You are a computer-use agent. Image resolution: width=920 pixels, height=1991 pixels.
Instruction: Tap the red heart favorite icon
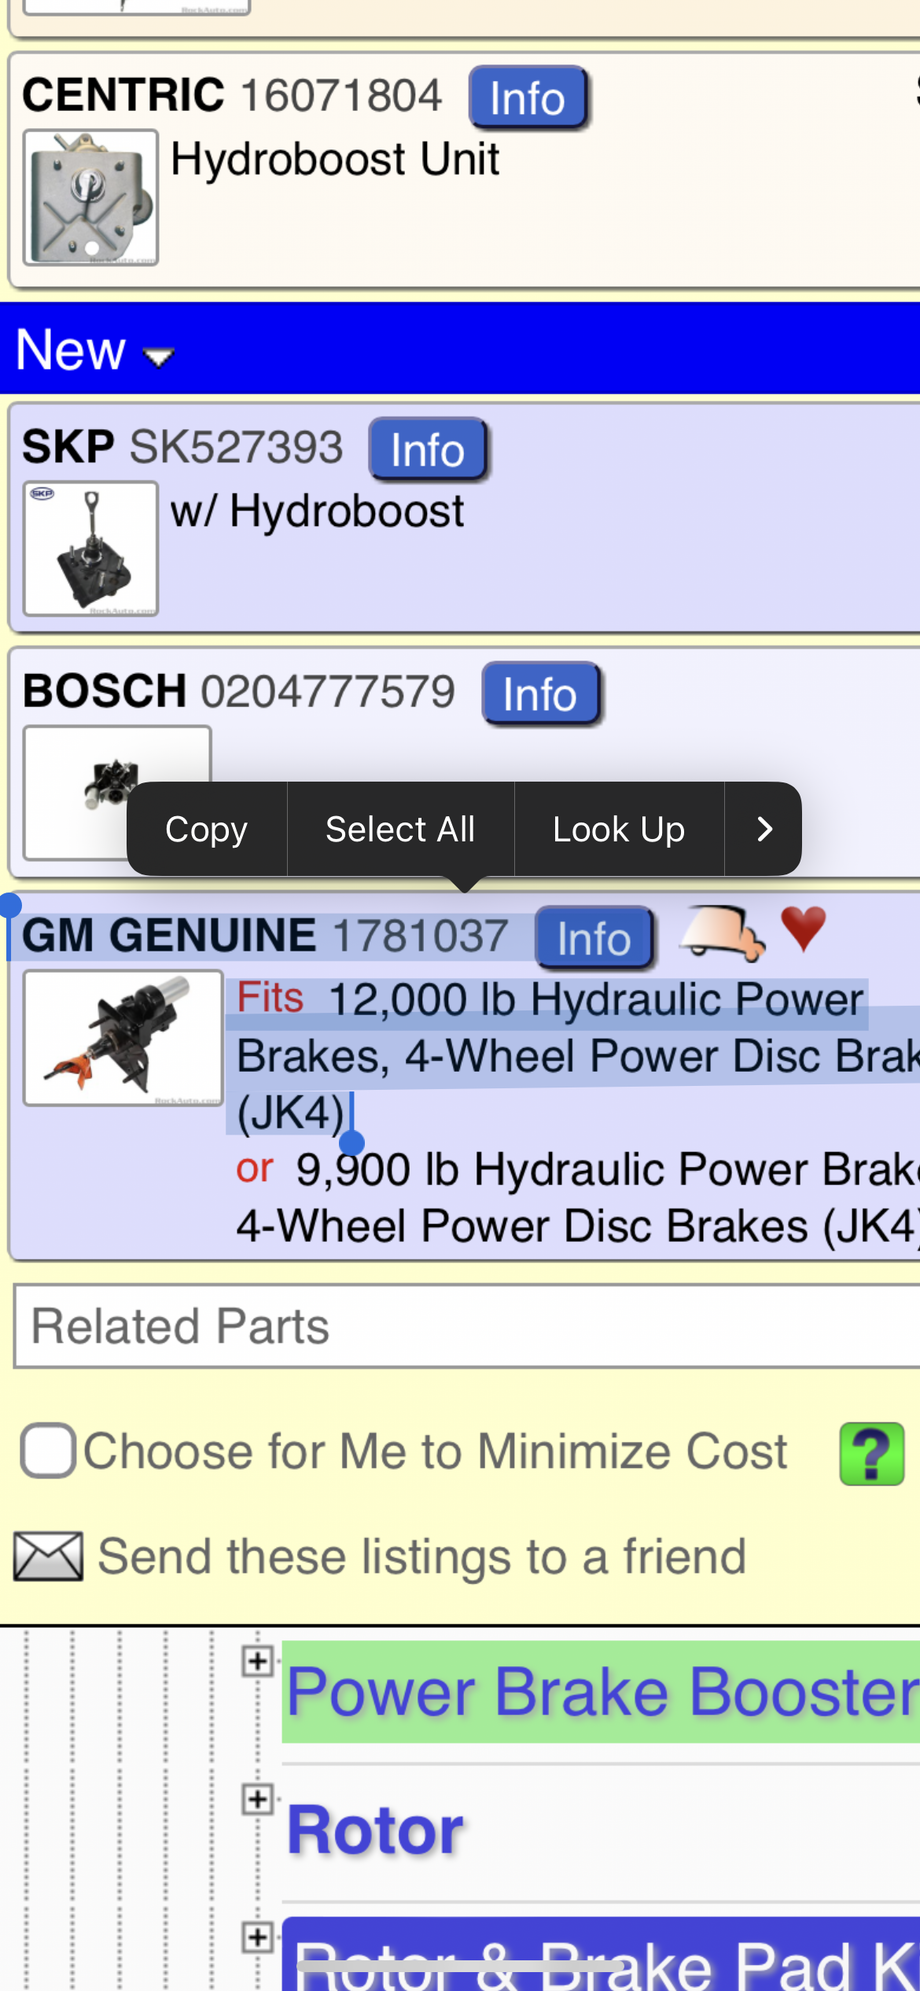coord(803,929)
